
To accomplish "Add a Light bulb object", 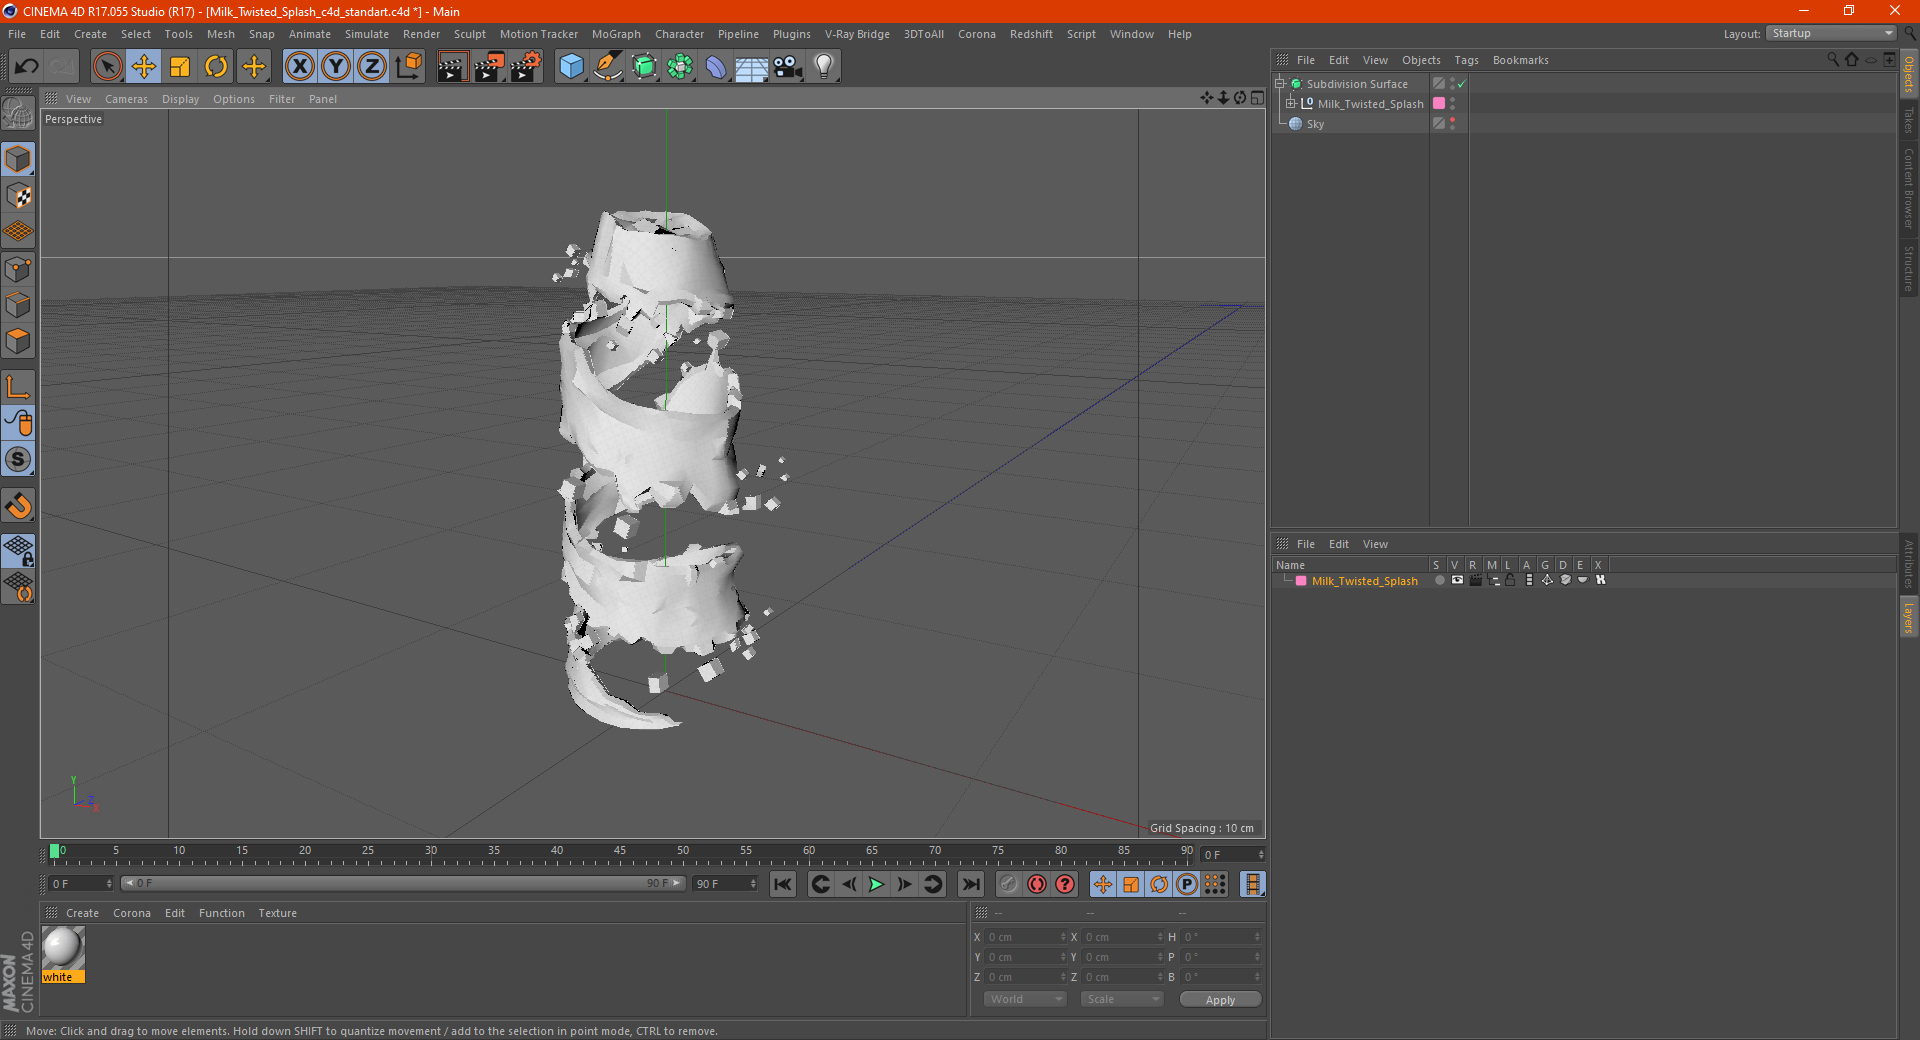I will [x=824, y=67].
